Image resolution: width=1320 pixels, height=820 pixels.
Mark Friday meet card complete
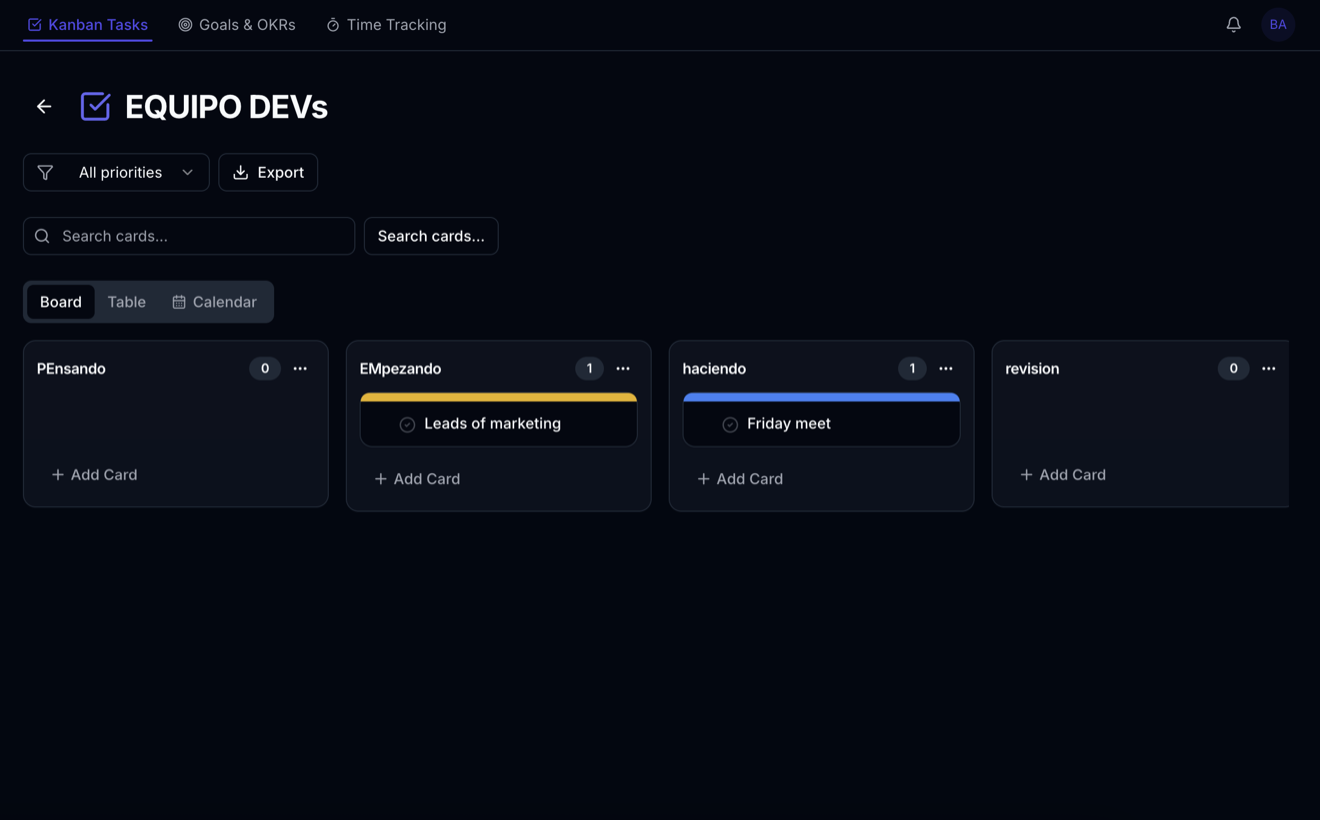coord(730,424)
